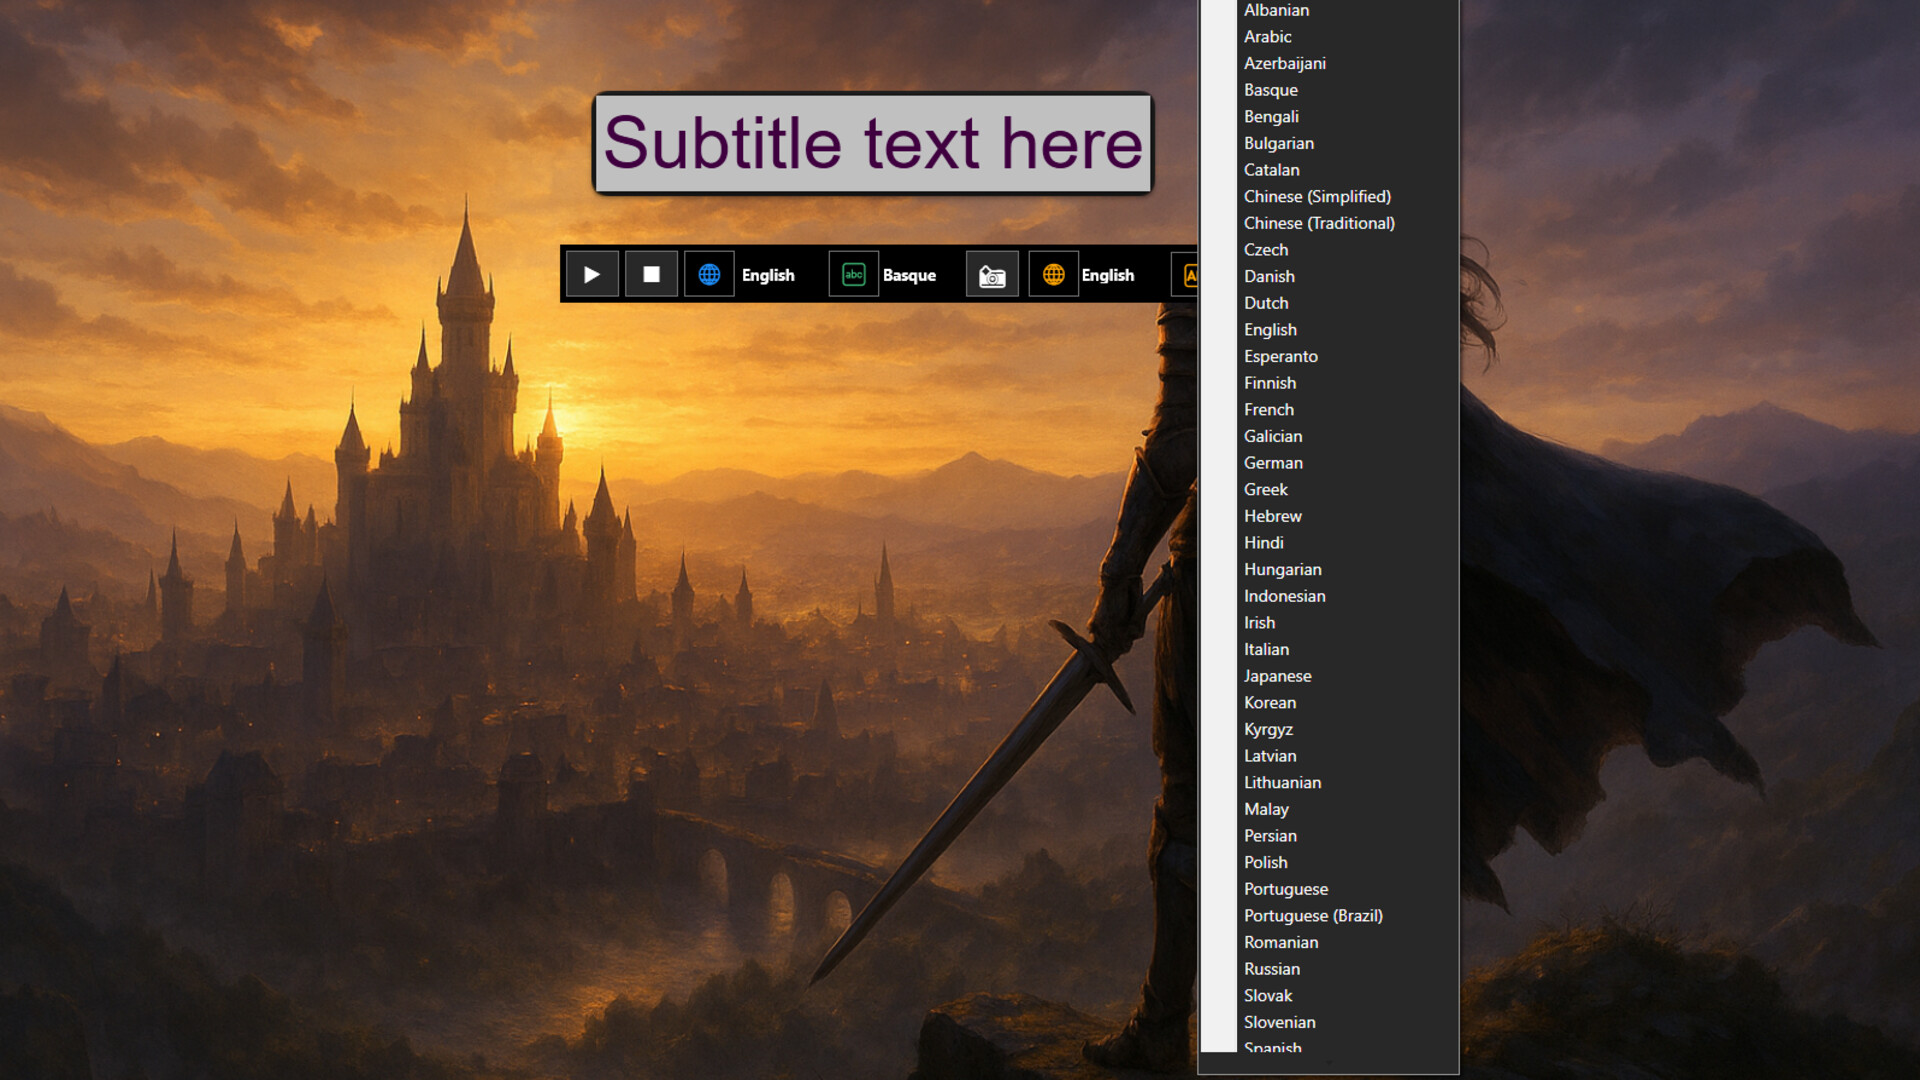Choose Chinese (Traditional) in the list
This screenshot has width=1920, height=1080.
point(1319,223)
